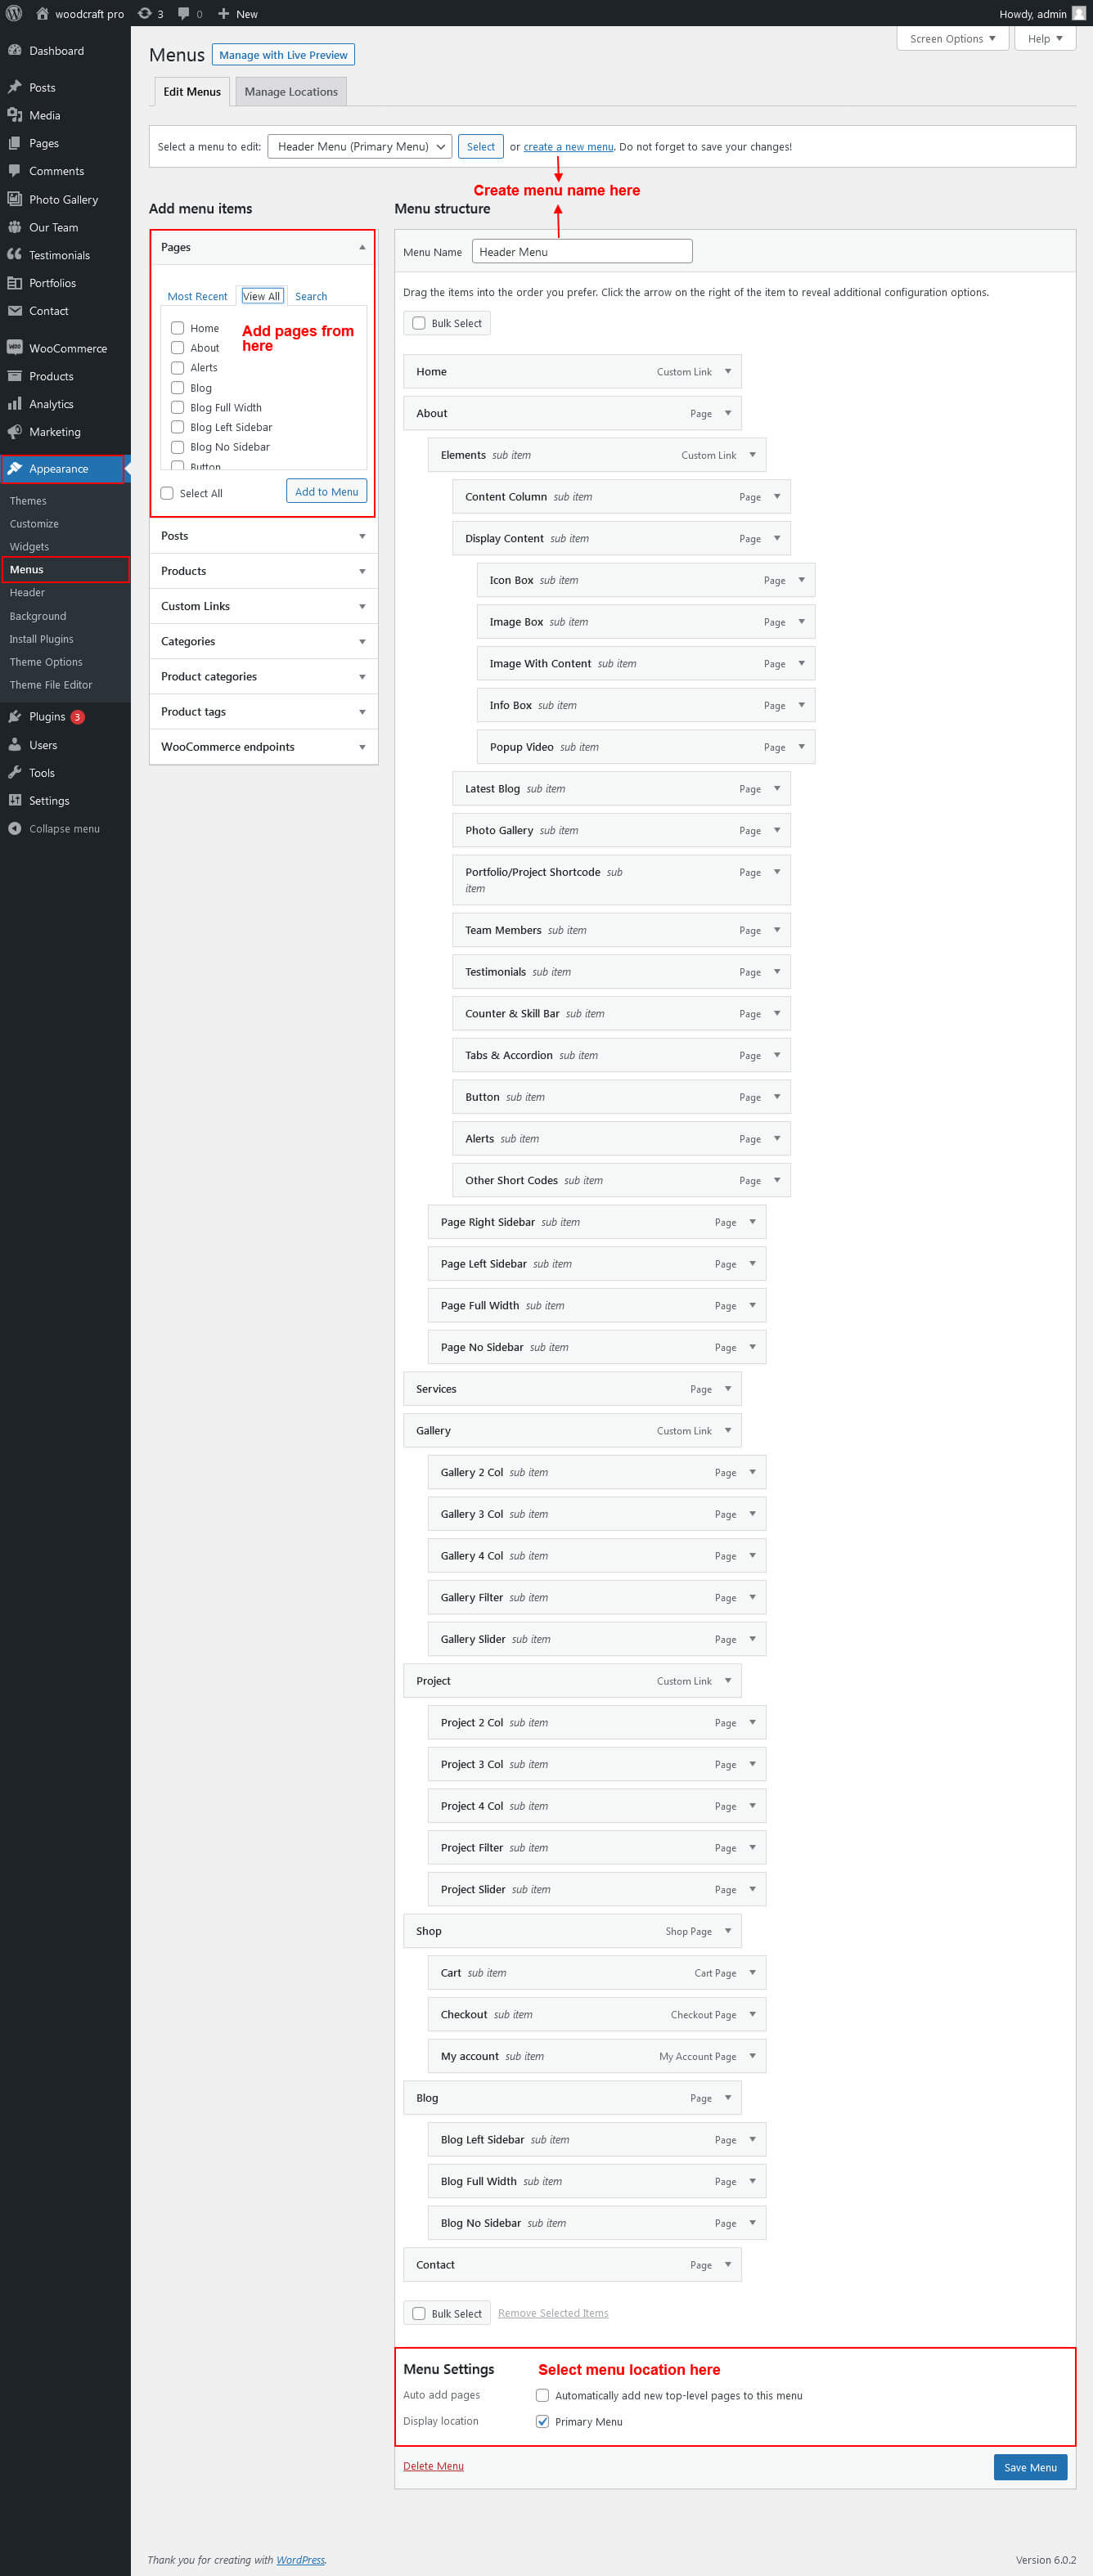Open Photo Gallery from the sidebar
The width and height of the screenshot is (1093, 2576).
click(x=65, y=199)
